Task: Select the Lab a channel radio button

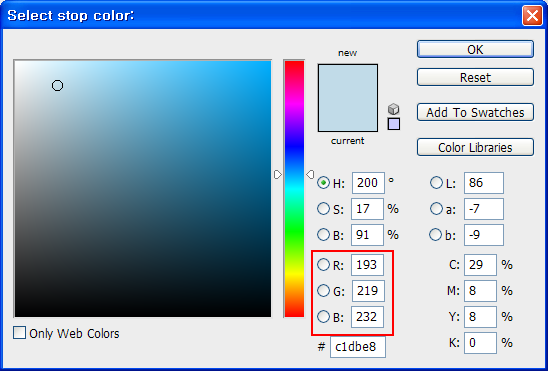Action: (x=436, y=209)
